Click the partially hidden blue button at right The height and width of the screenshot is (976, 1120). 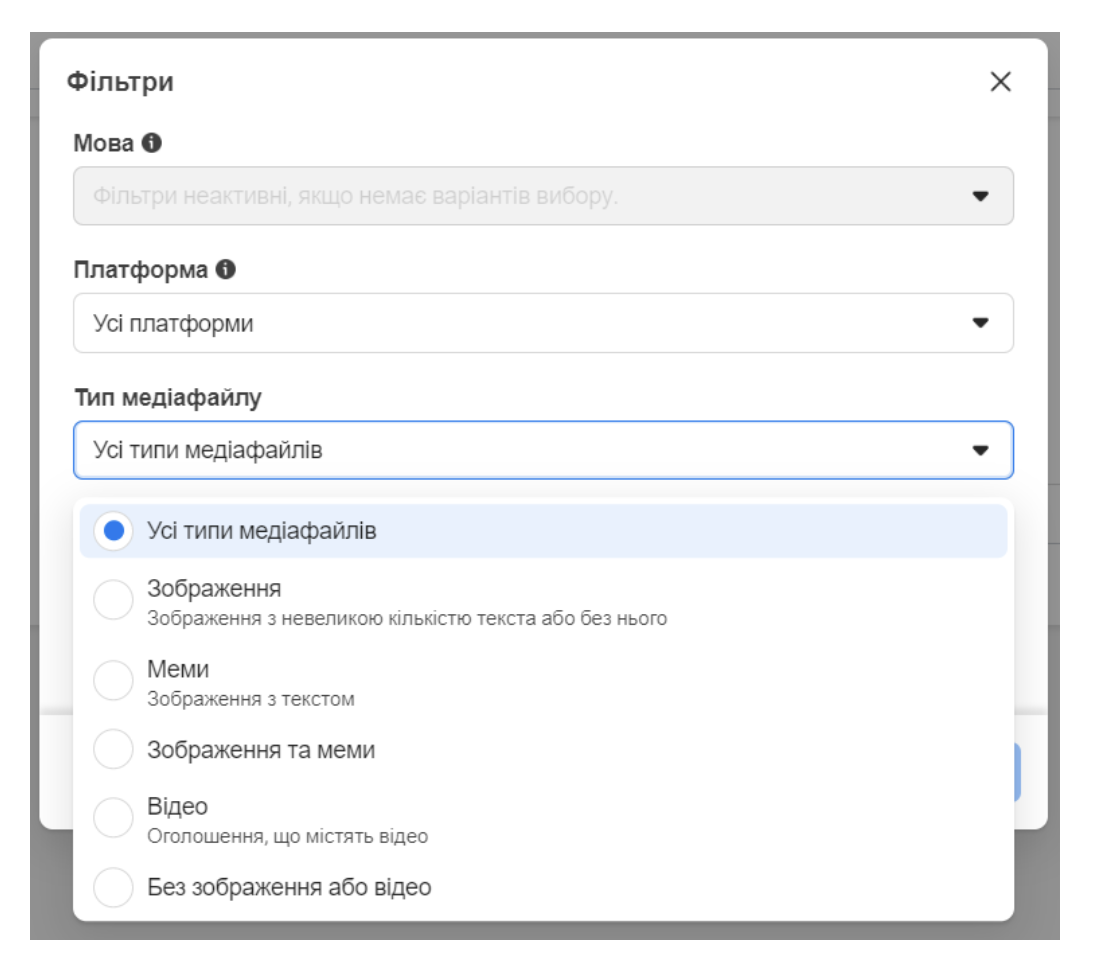[1017, 772]
